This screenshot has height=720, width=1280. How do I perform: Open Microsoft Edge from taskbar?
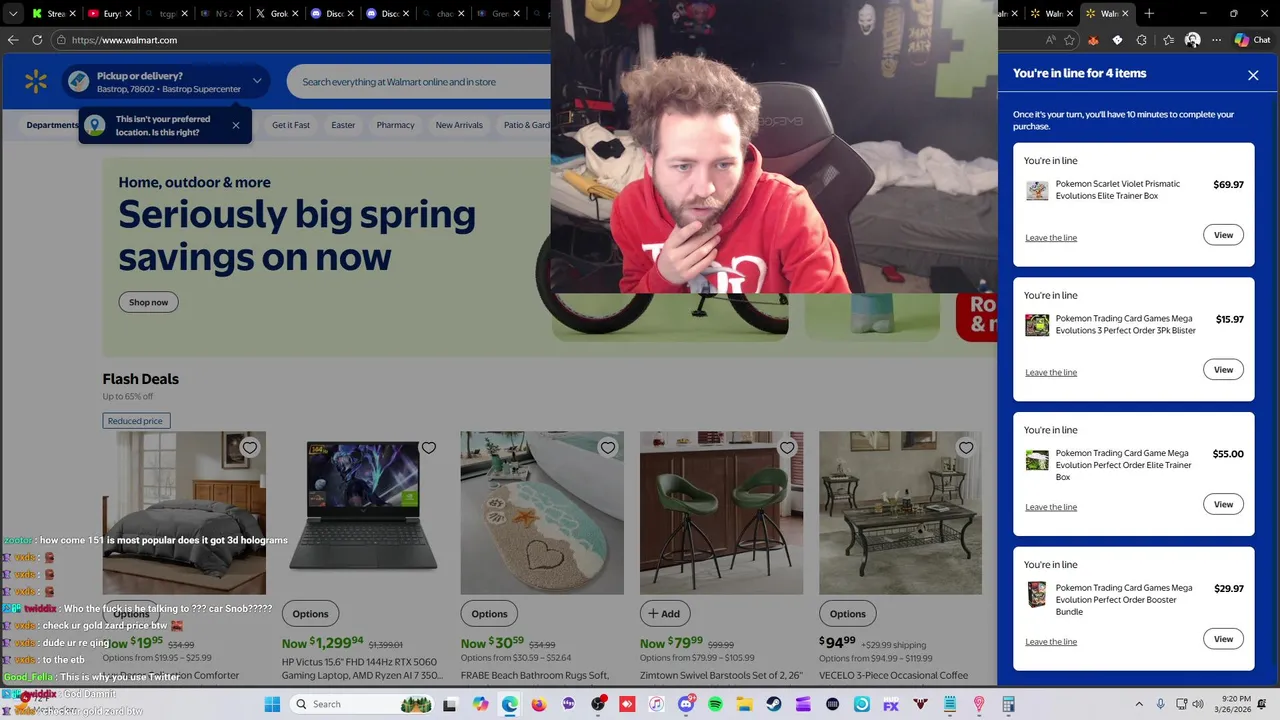click(x=510, y=704)
